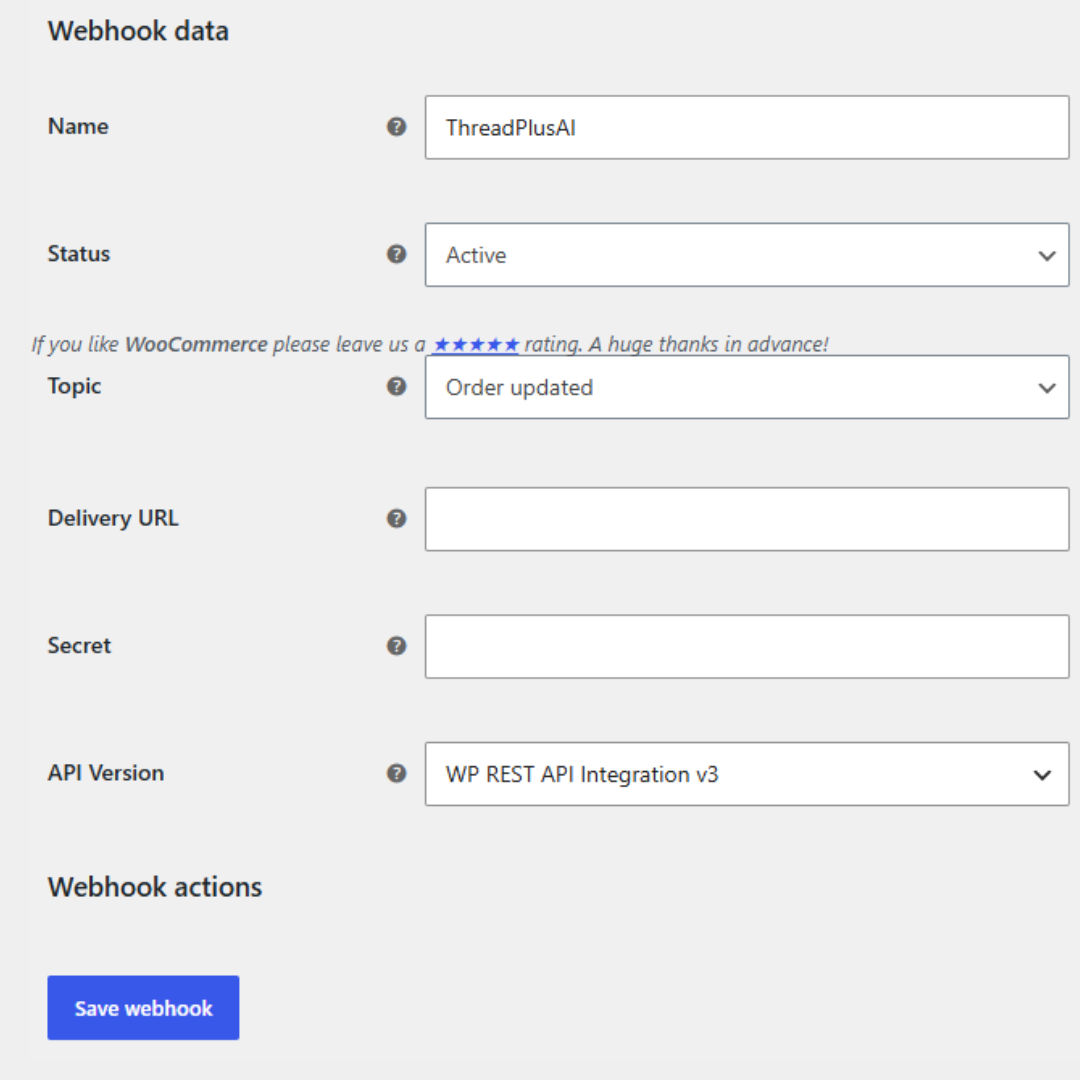Click the API Version label text
The width and height of the screenshot is (1080, 1080).
106,773
